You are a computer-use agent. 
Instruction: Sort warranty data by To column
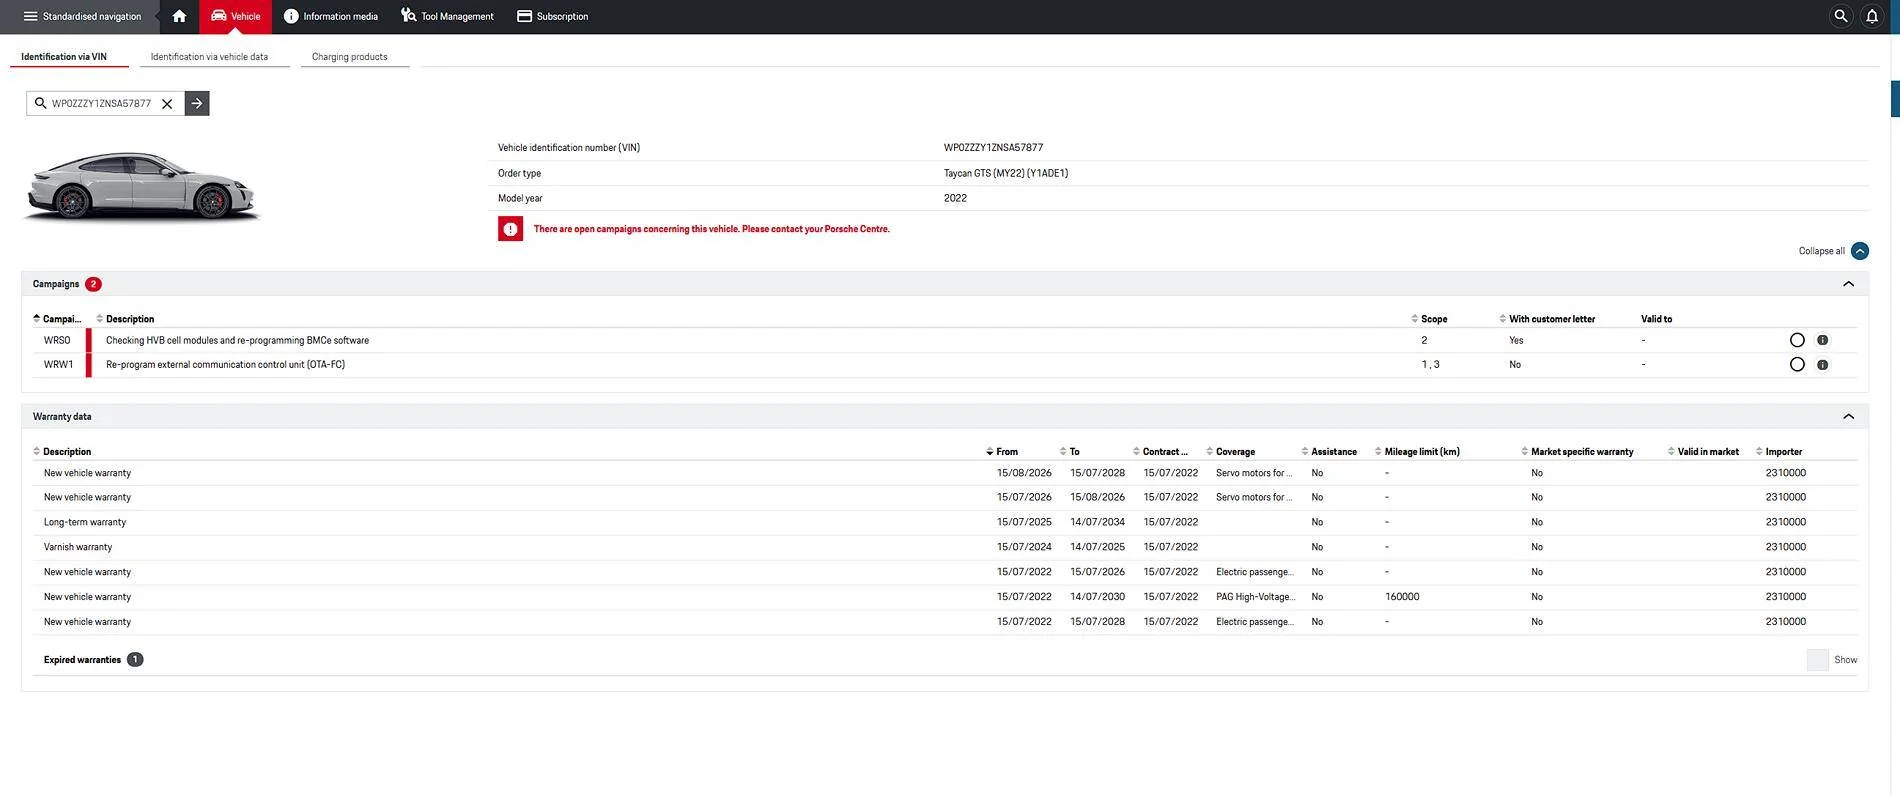1069,452
